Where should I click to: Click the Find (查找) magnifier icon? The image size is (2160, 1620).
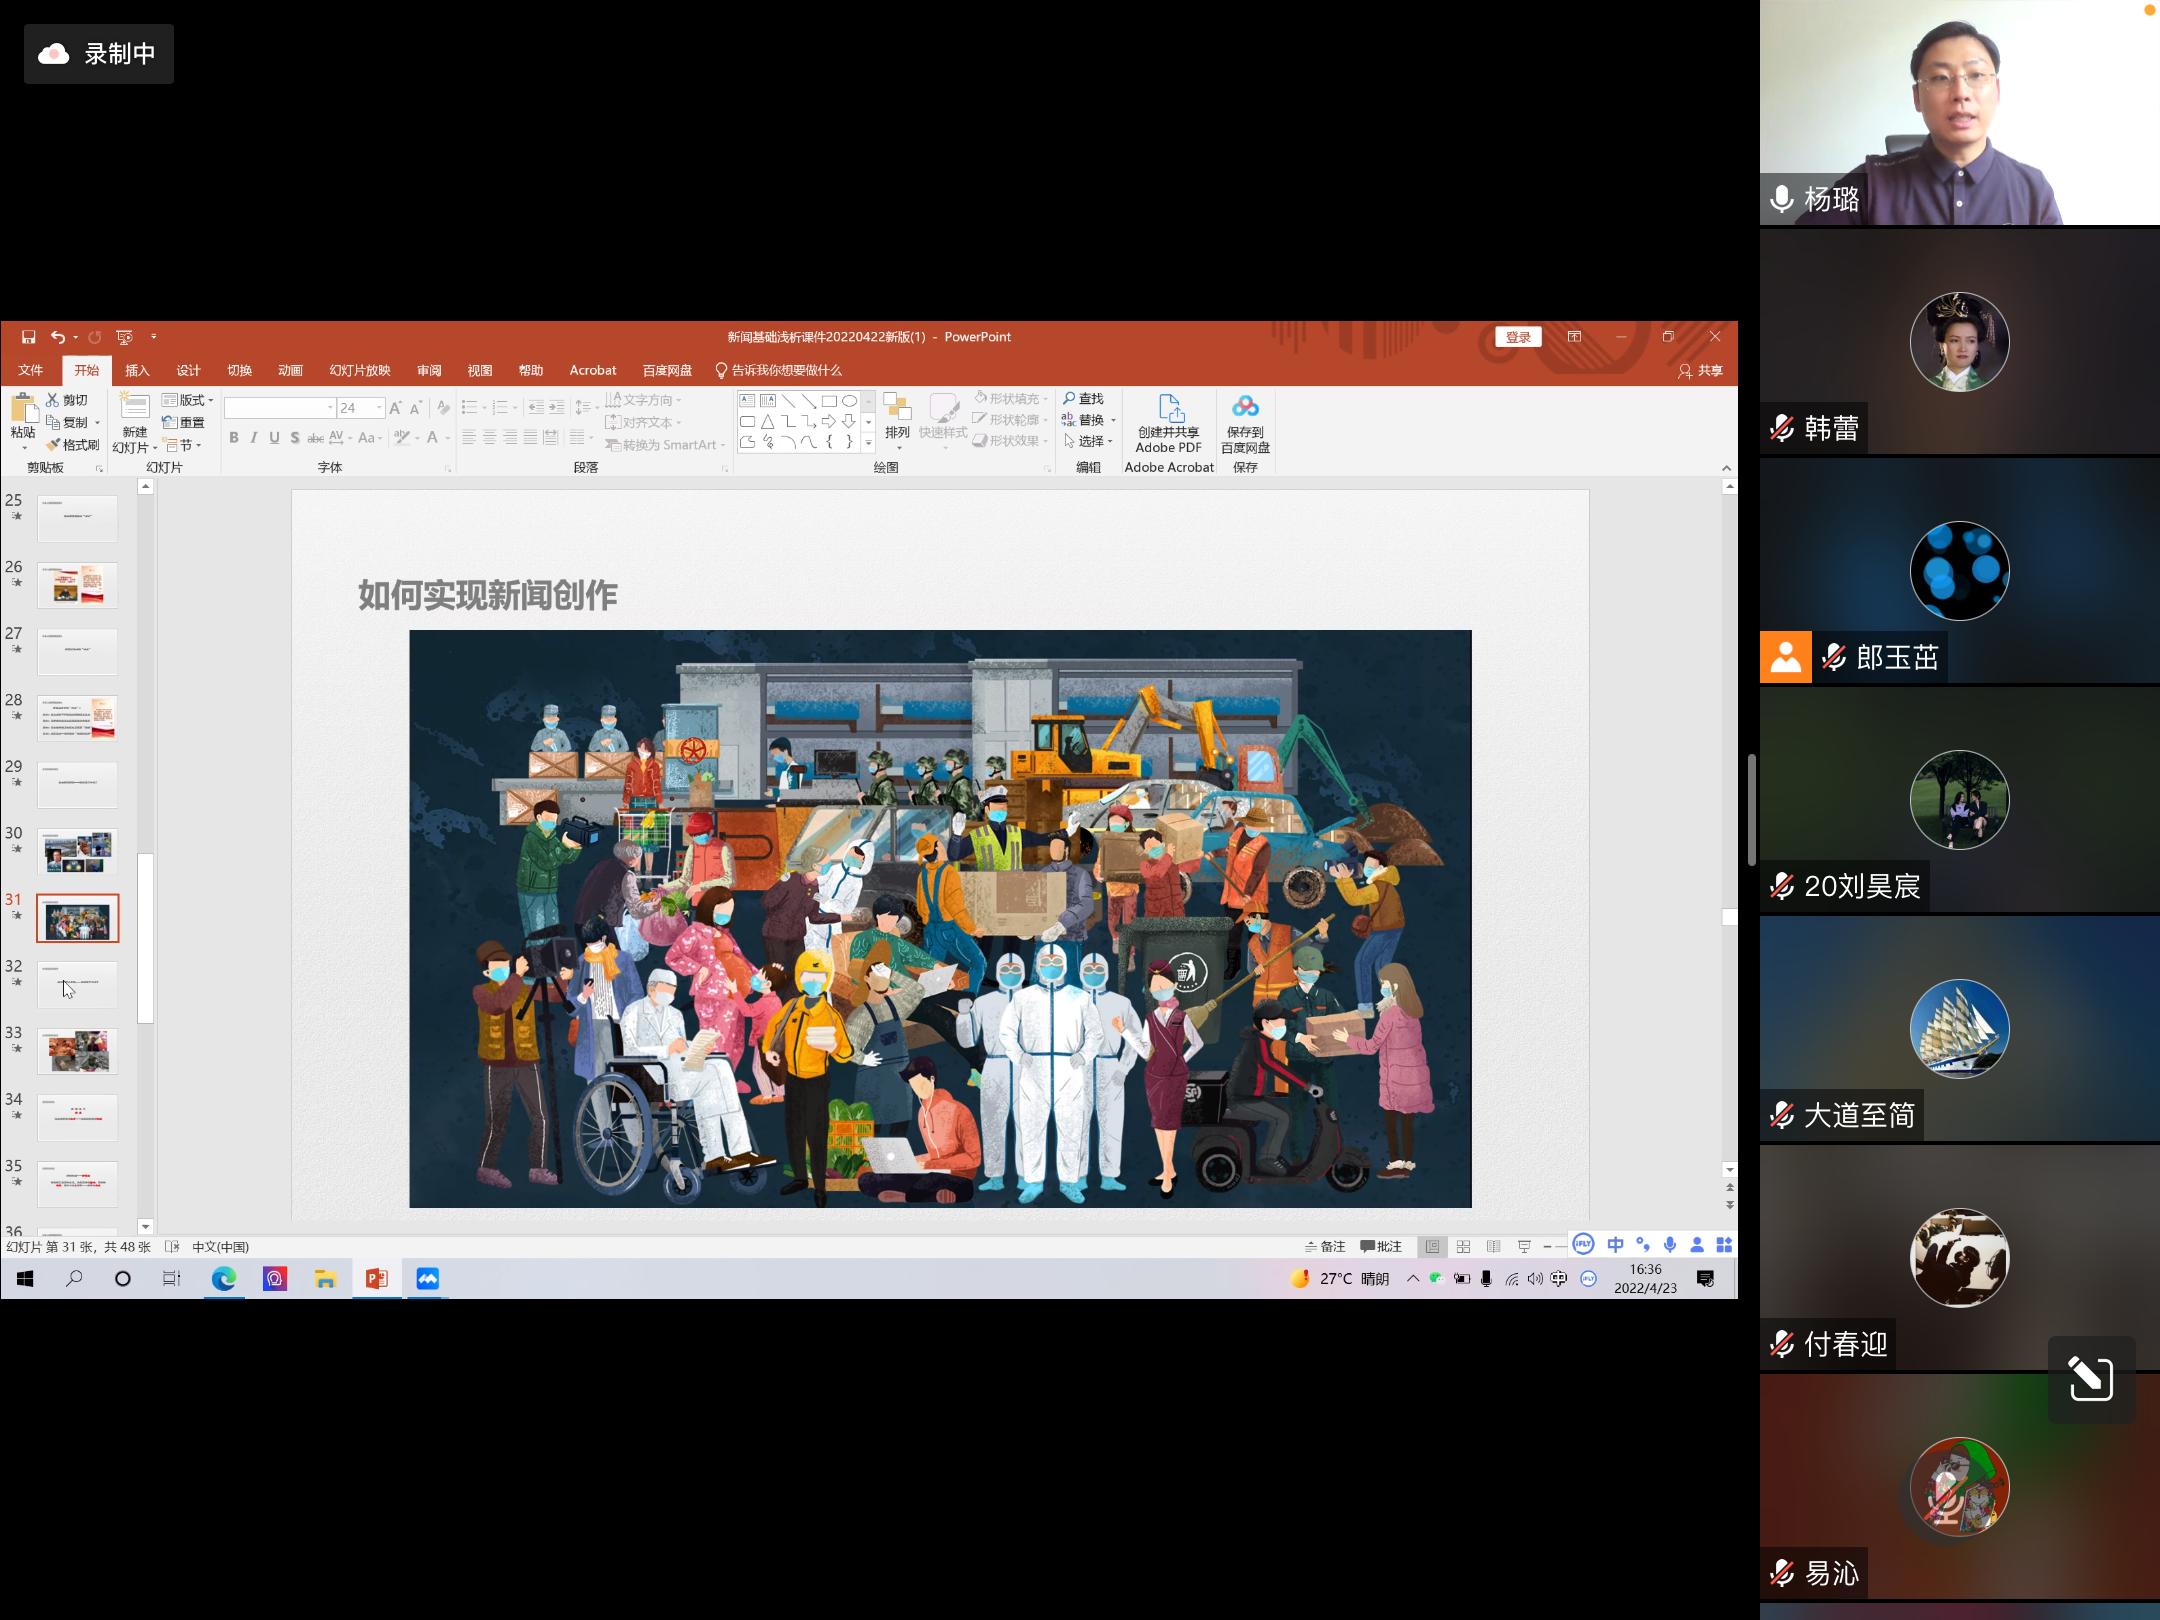point(1069,399)
